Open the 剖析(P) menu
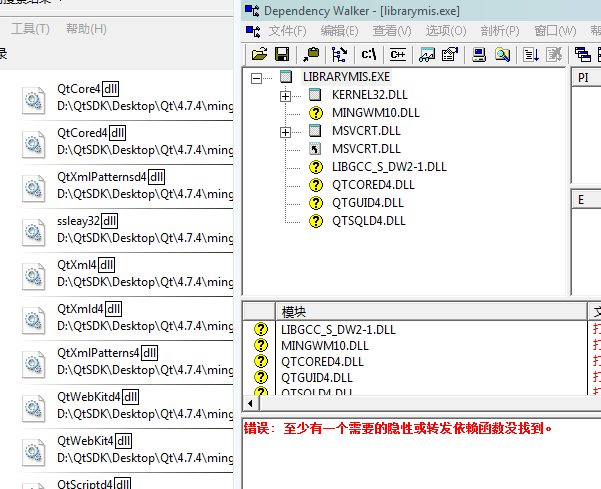The image size is (601, 489). click(x=500, y=31)
